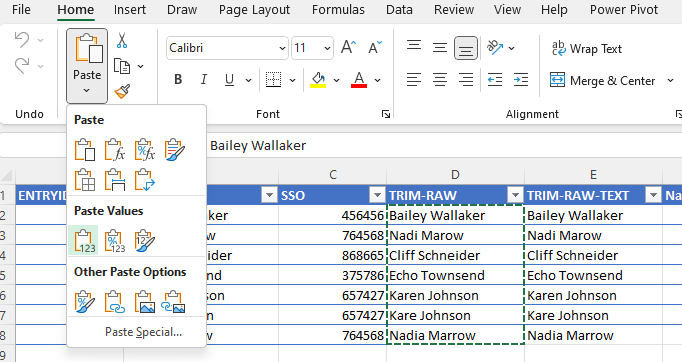Decrease font size with small A
This screenshot has width=682, height=362.
[374, 47]
